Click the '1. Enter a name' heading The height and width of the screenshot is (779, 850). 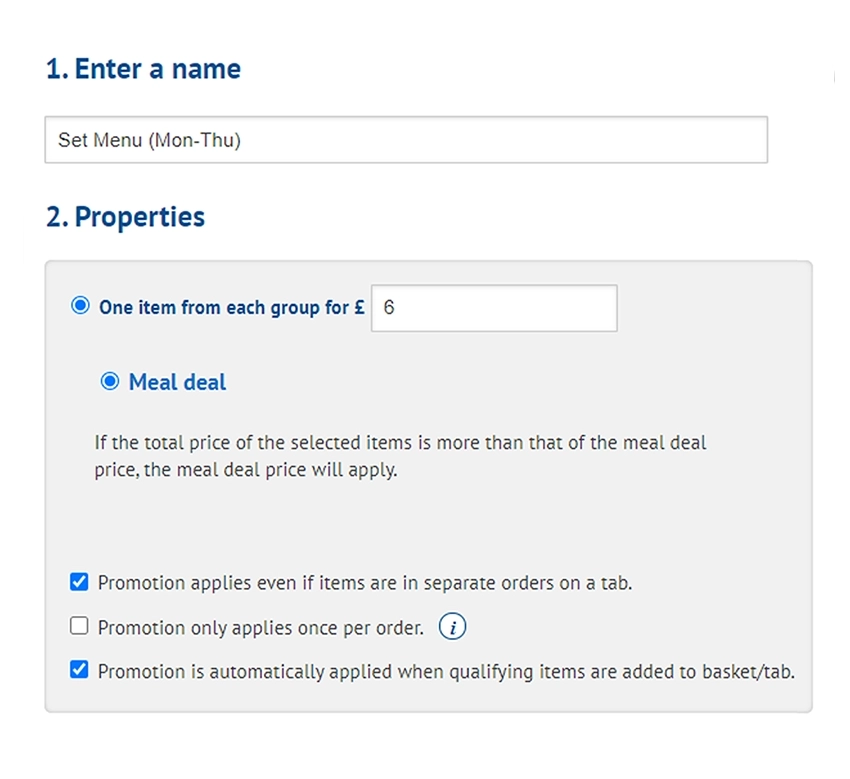point(144,69)
